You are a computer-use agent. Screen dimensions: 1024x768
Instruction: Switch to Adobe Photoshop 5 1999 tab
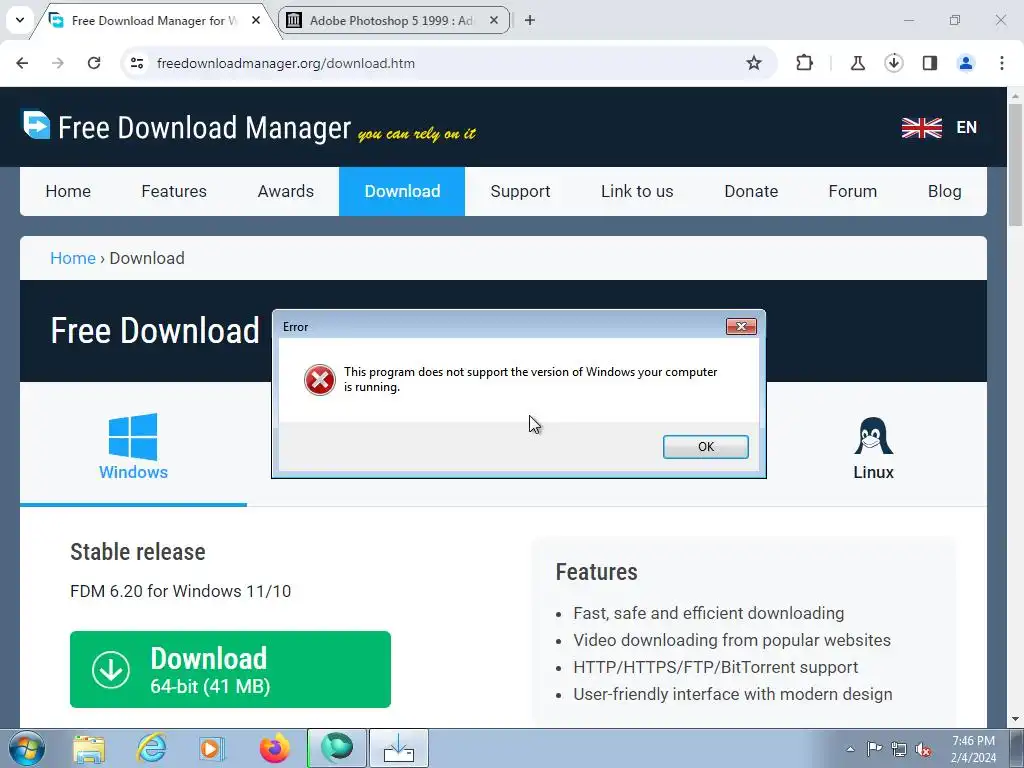pyautogui.click(x=392, y=20)
